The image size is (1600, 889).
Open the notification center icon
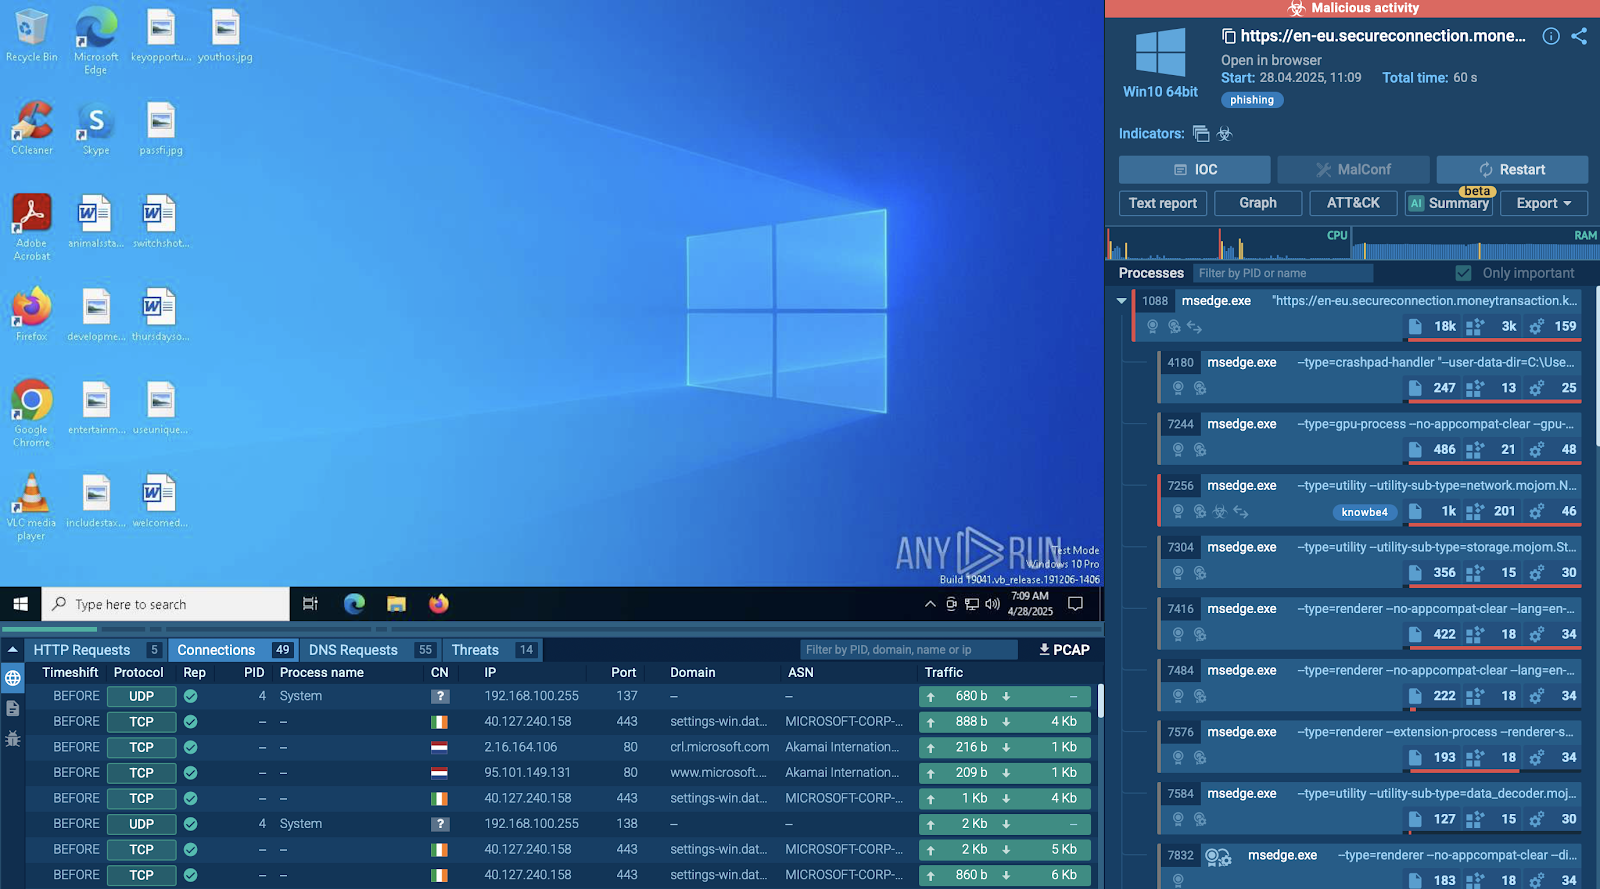pyautogui.click(x=1076, y=604)
